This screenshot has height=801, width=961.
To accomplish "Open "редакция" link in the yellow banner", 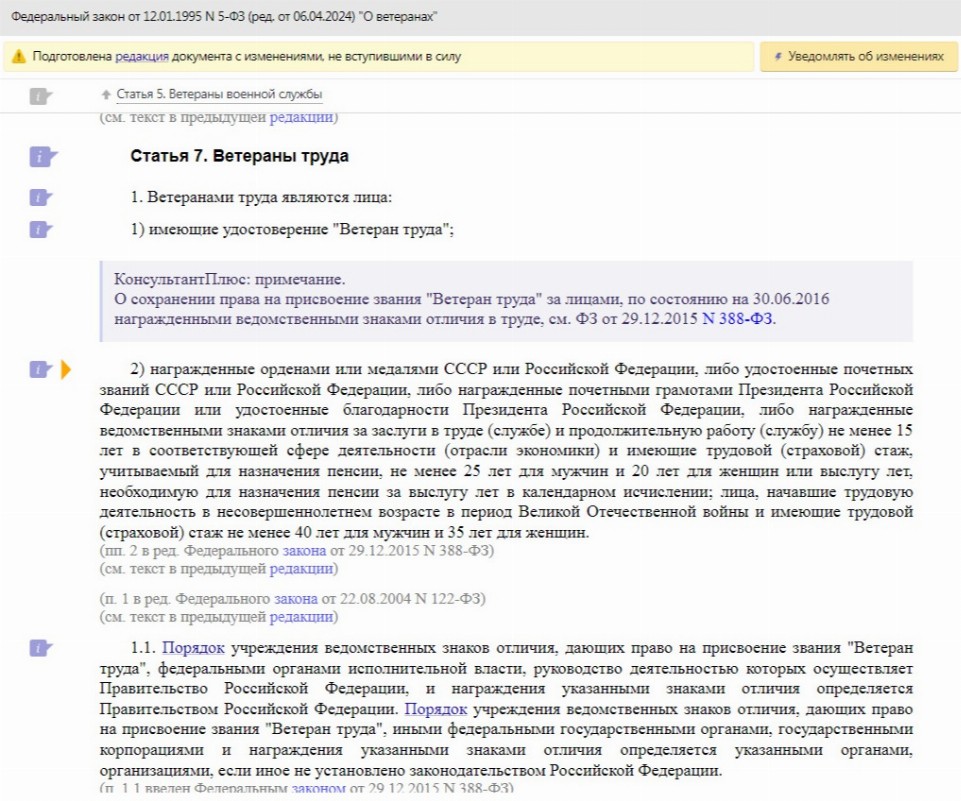I will pos(141,58).
